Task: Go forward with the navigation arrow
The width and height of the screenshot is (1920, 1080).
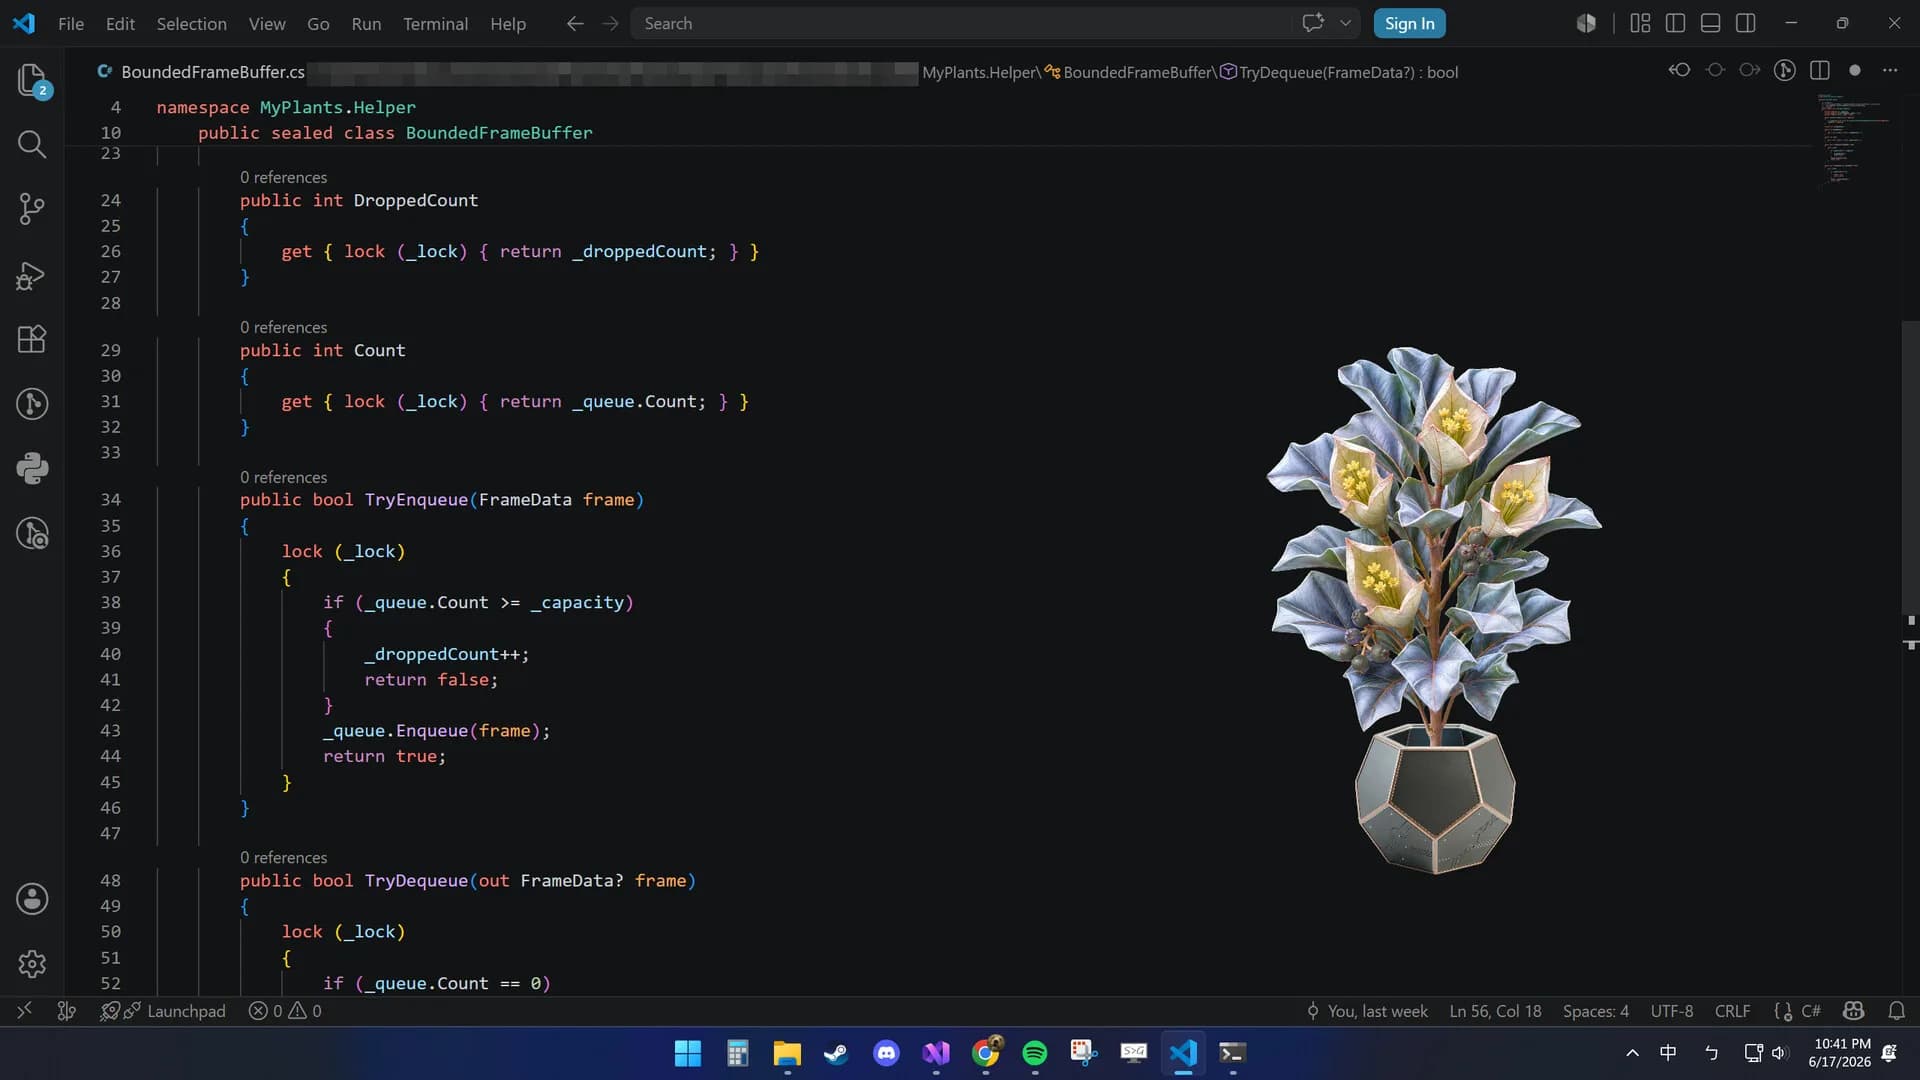Action: click(x=610, y=23)
